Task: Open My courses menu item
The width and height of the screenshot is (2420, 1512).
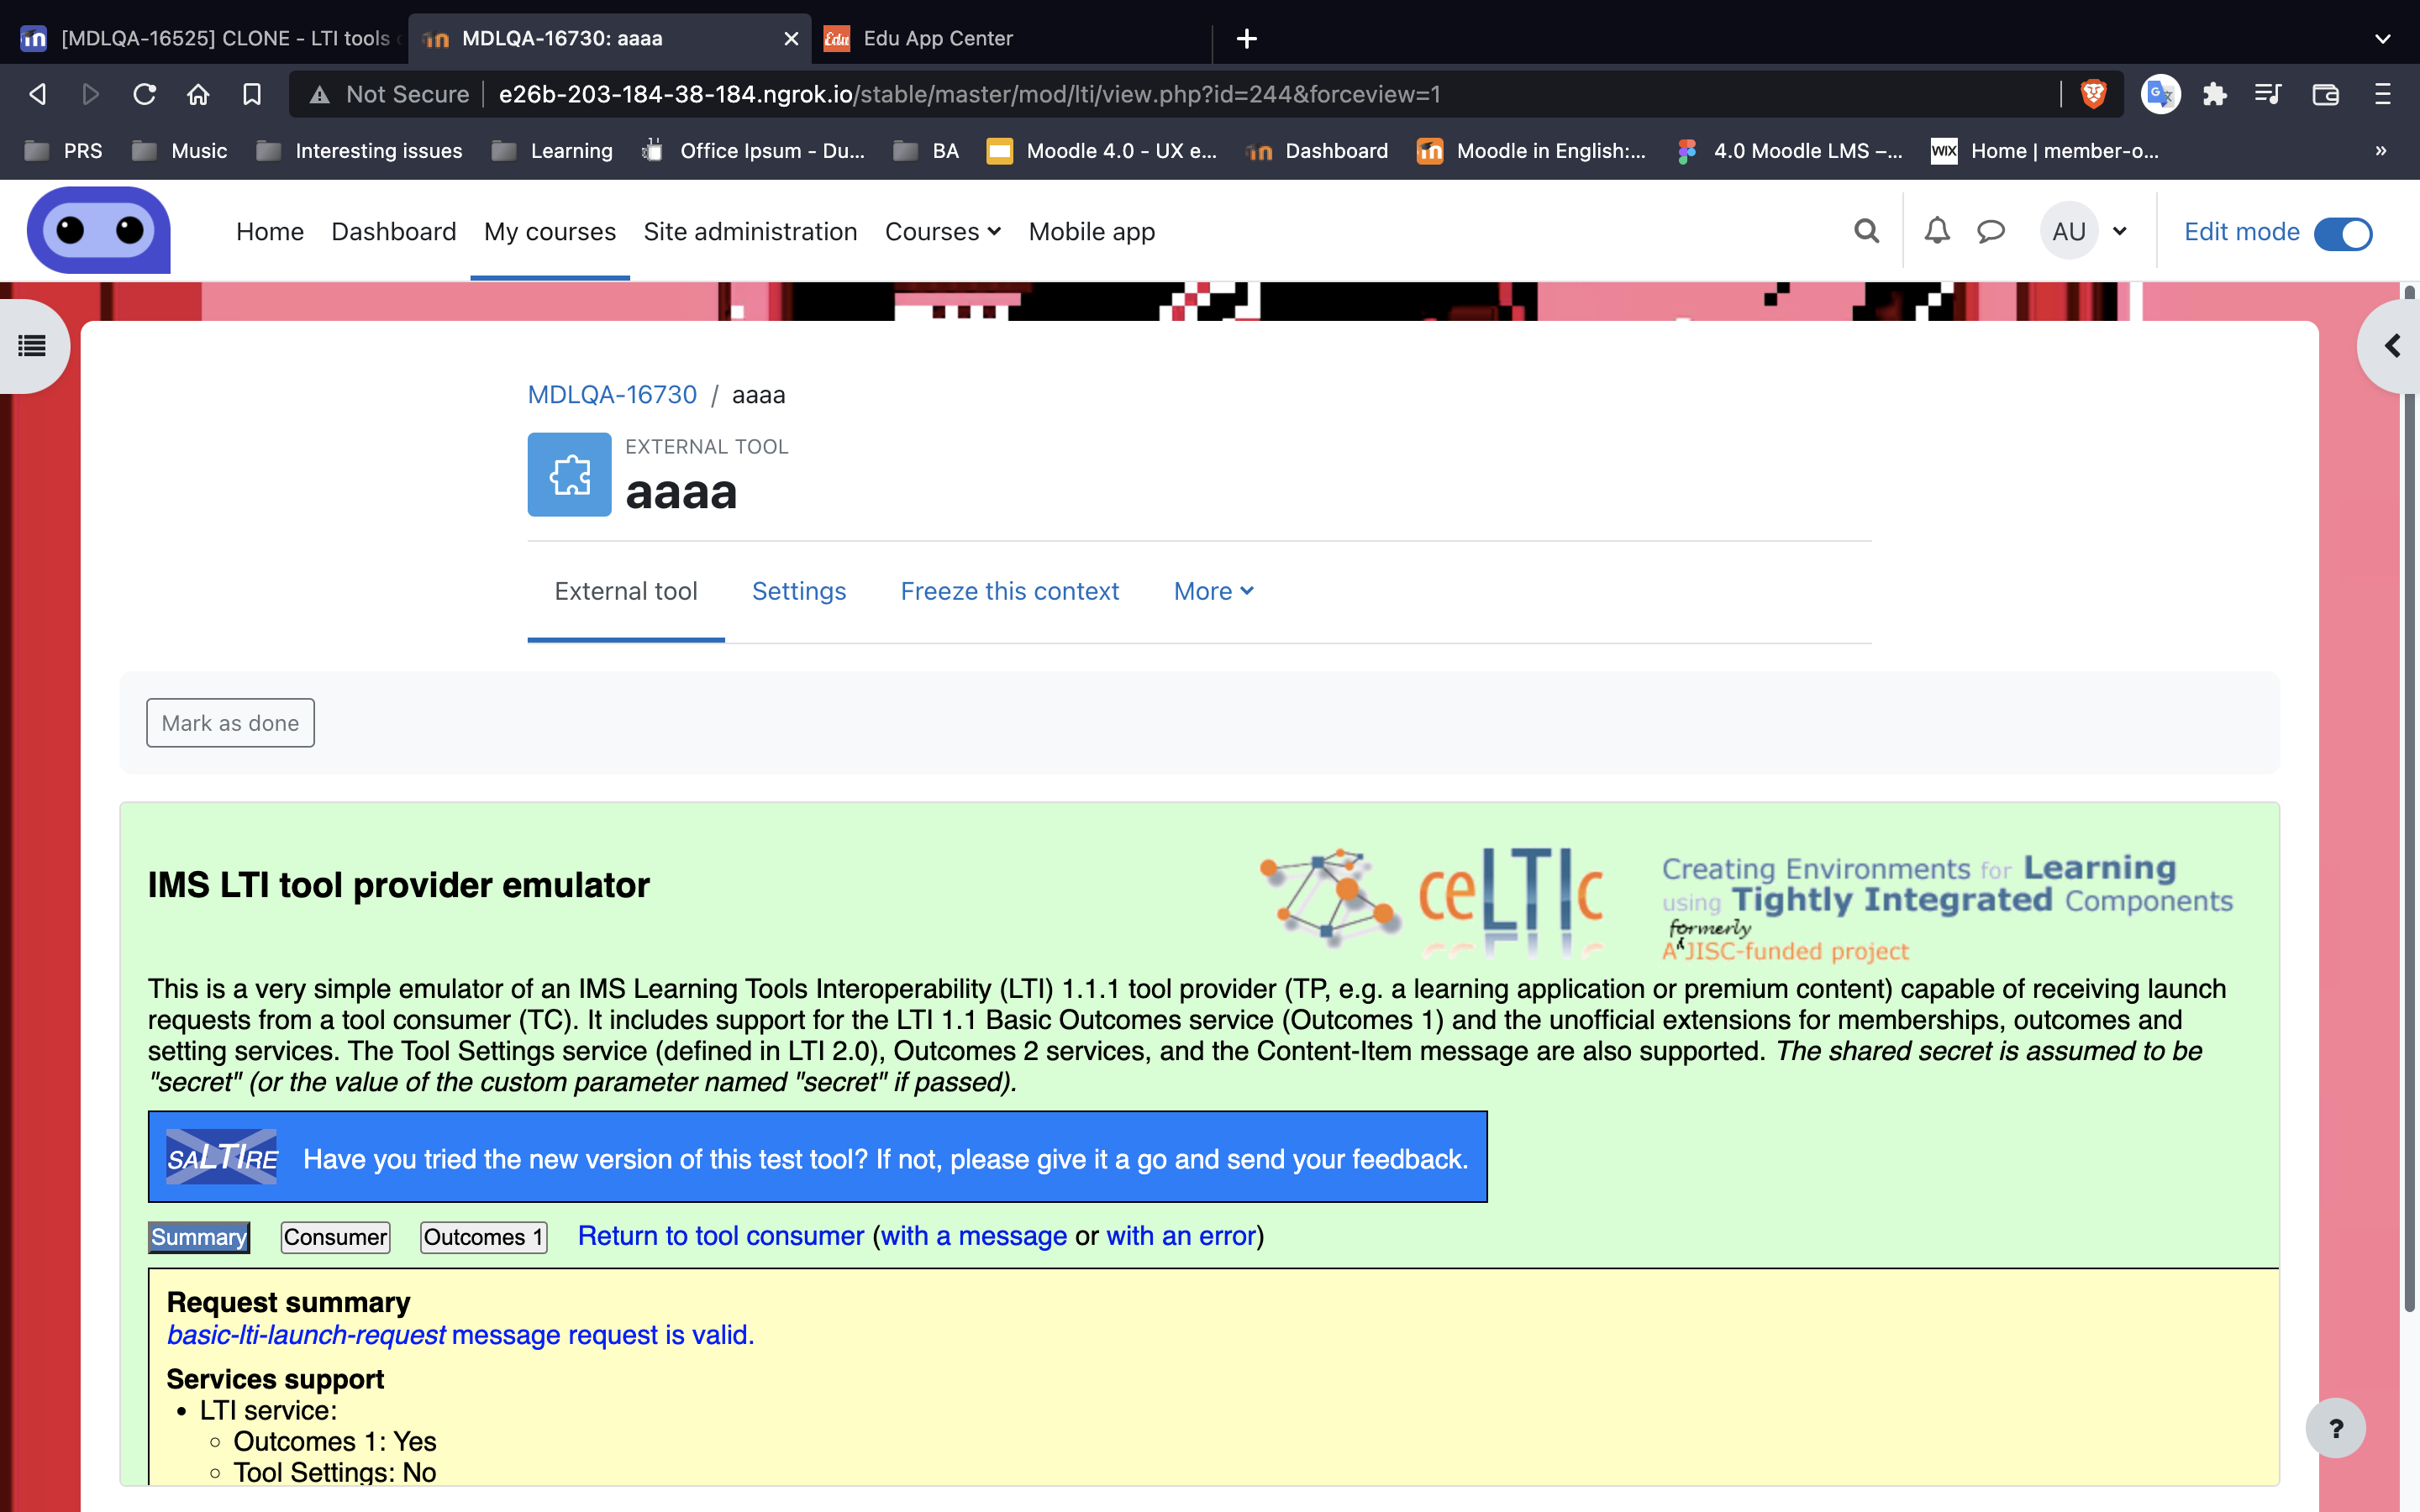Action: pyautogui.click(x=550, y=231)
